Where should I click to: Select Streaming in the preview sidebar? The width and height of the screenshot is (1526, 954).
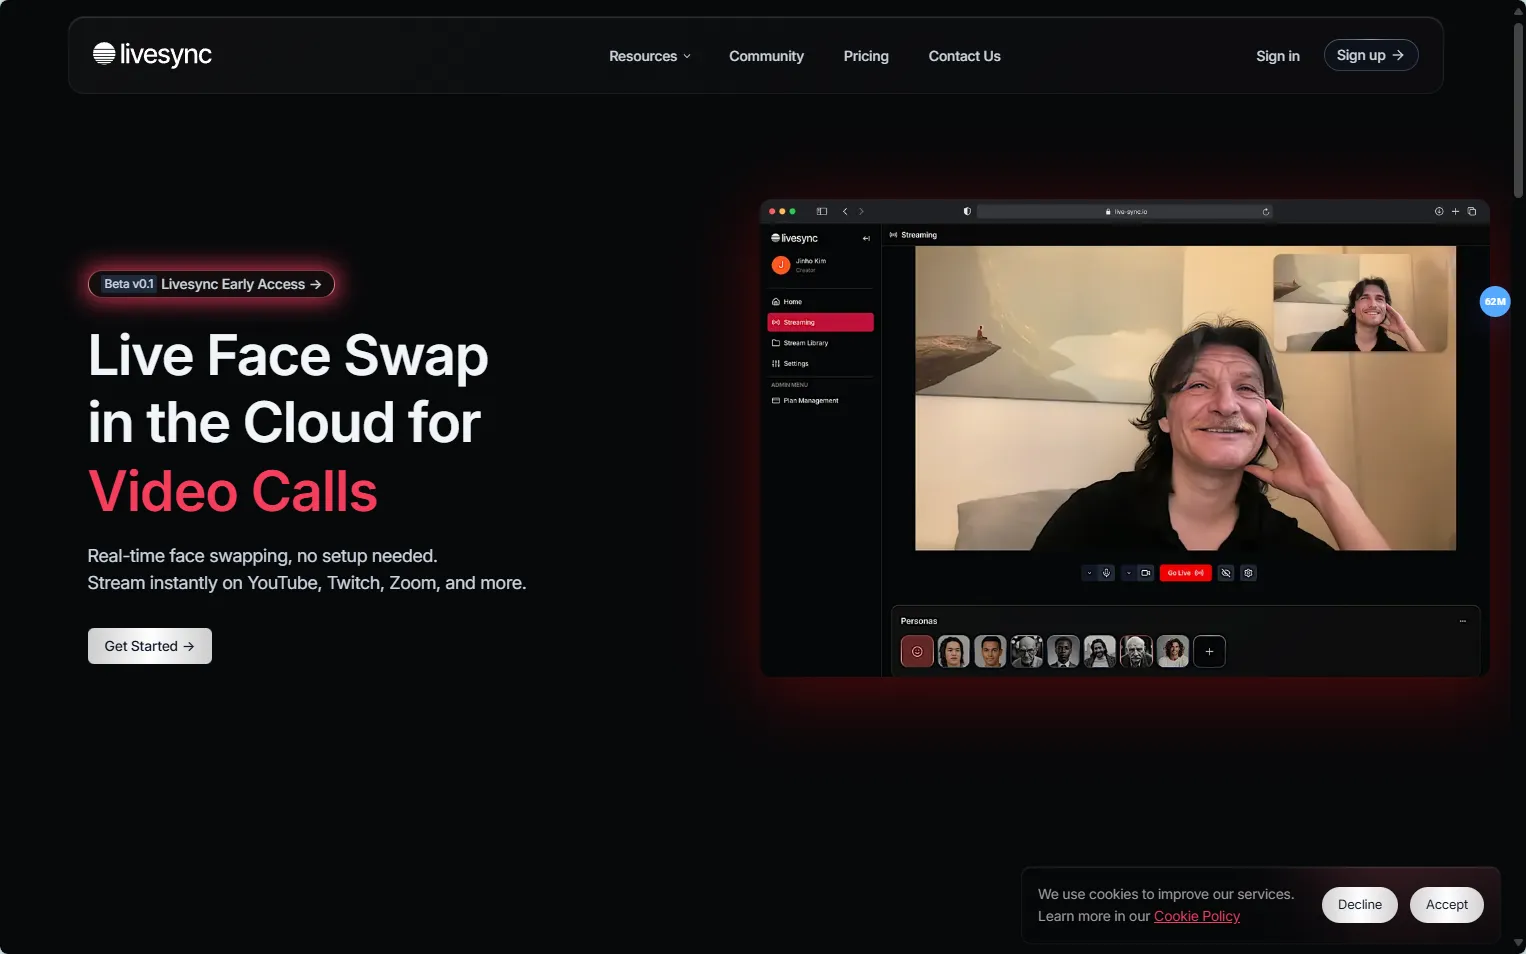pyautogui.click(x=820, y=322)
